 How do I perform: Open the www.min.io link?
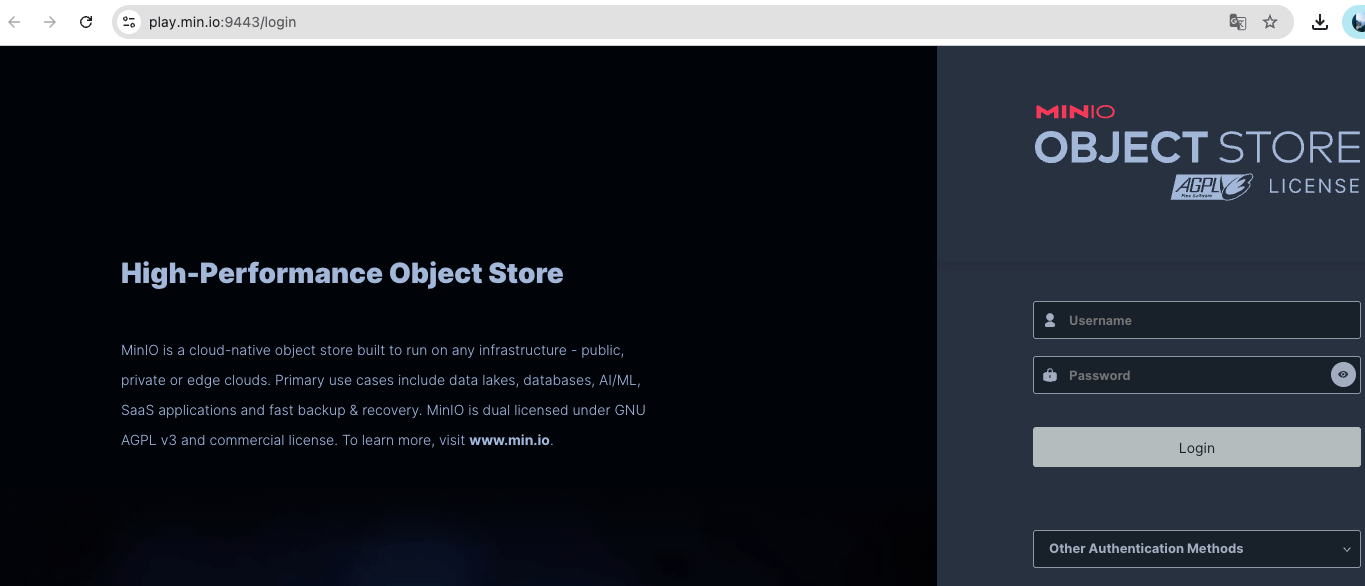(509, 440)
